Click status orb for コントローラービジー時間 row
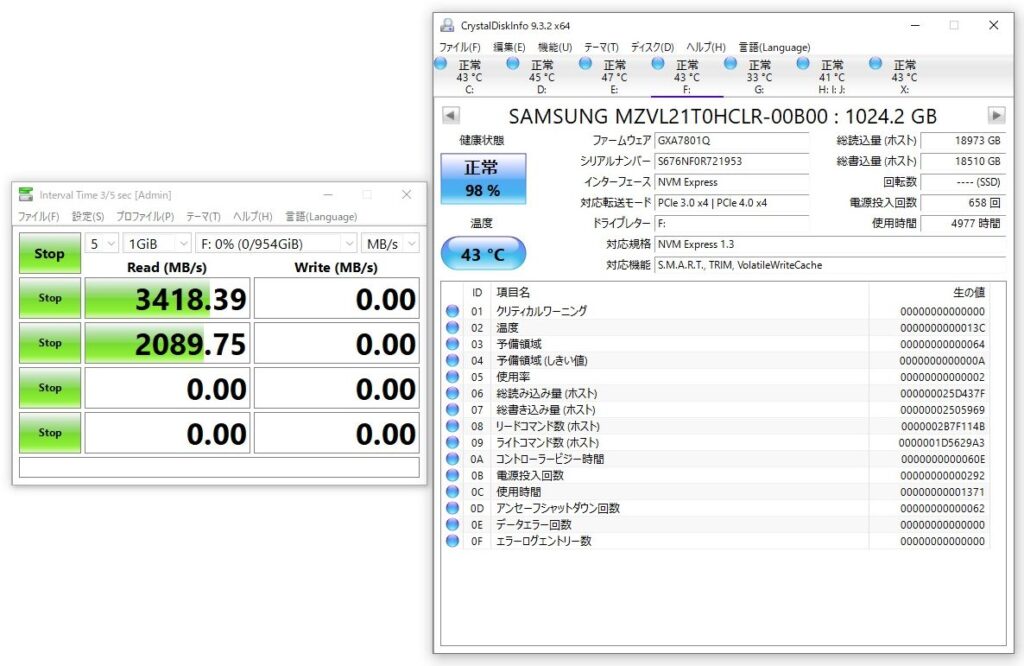 point(452,459)
